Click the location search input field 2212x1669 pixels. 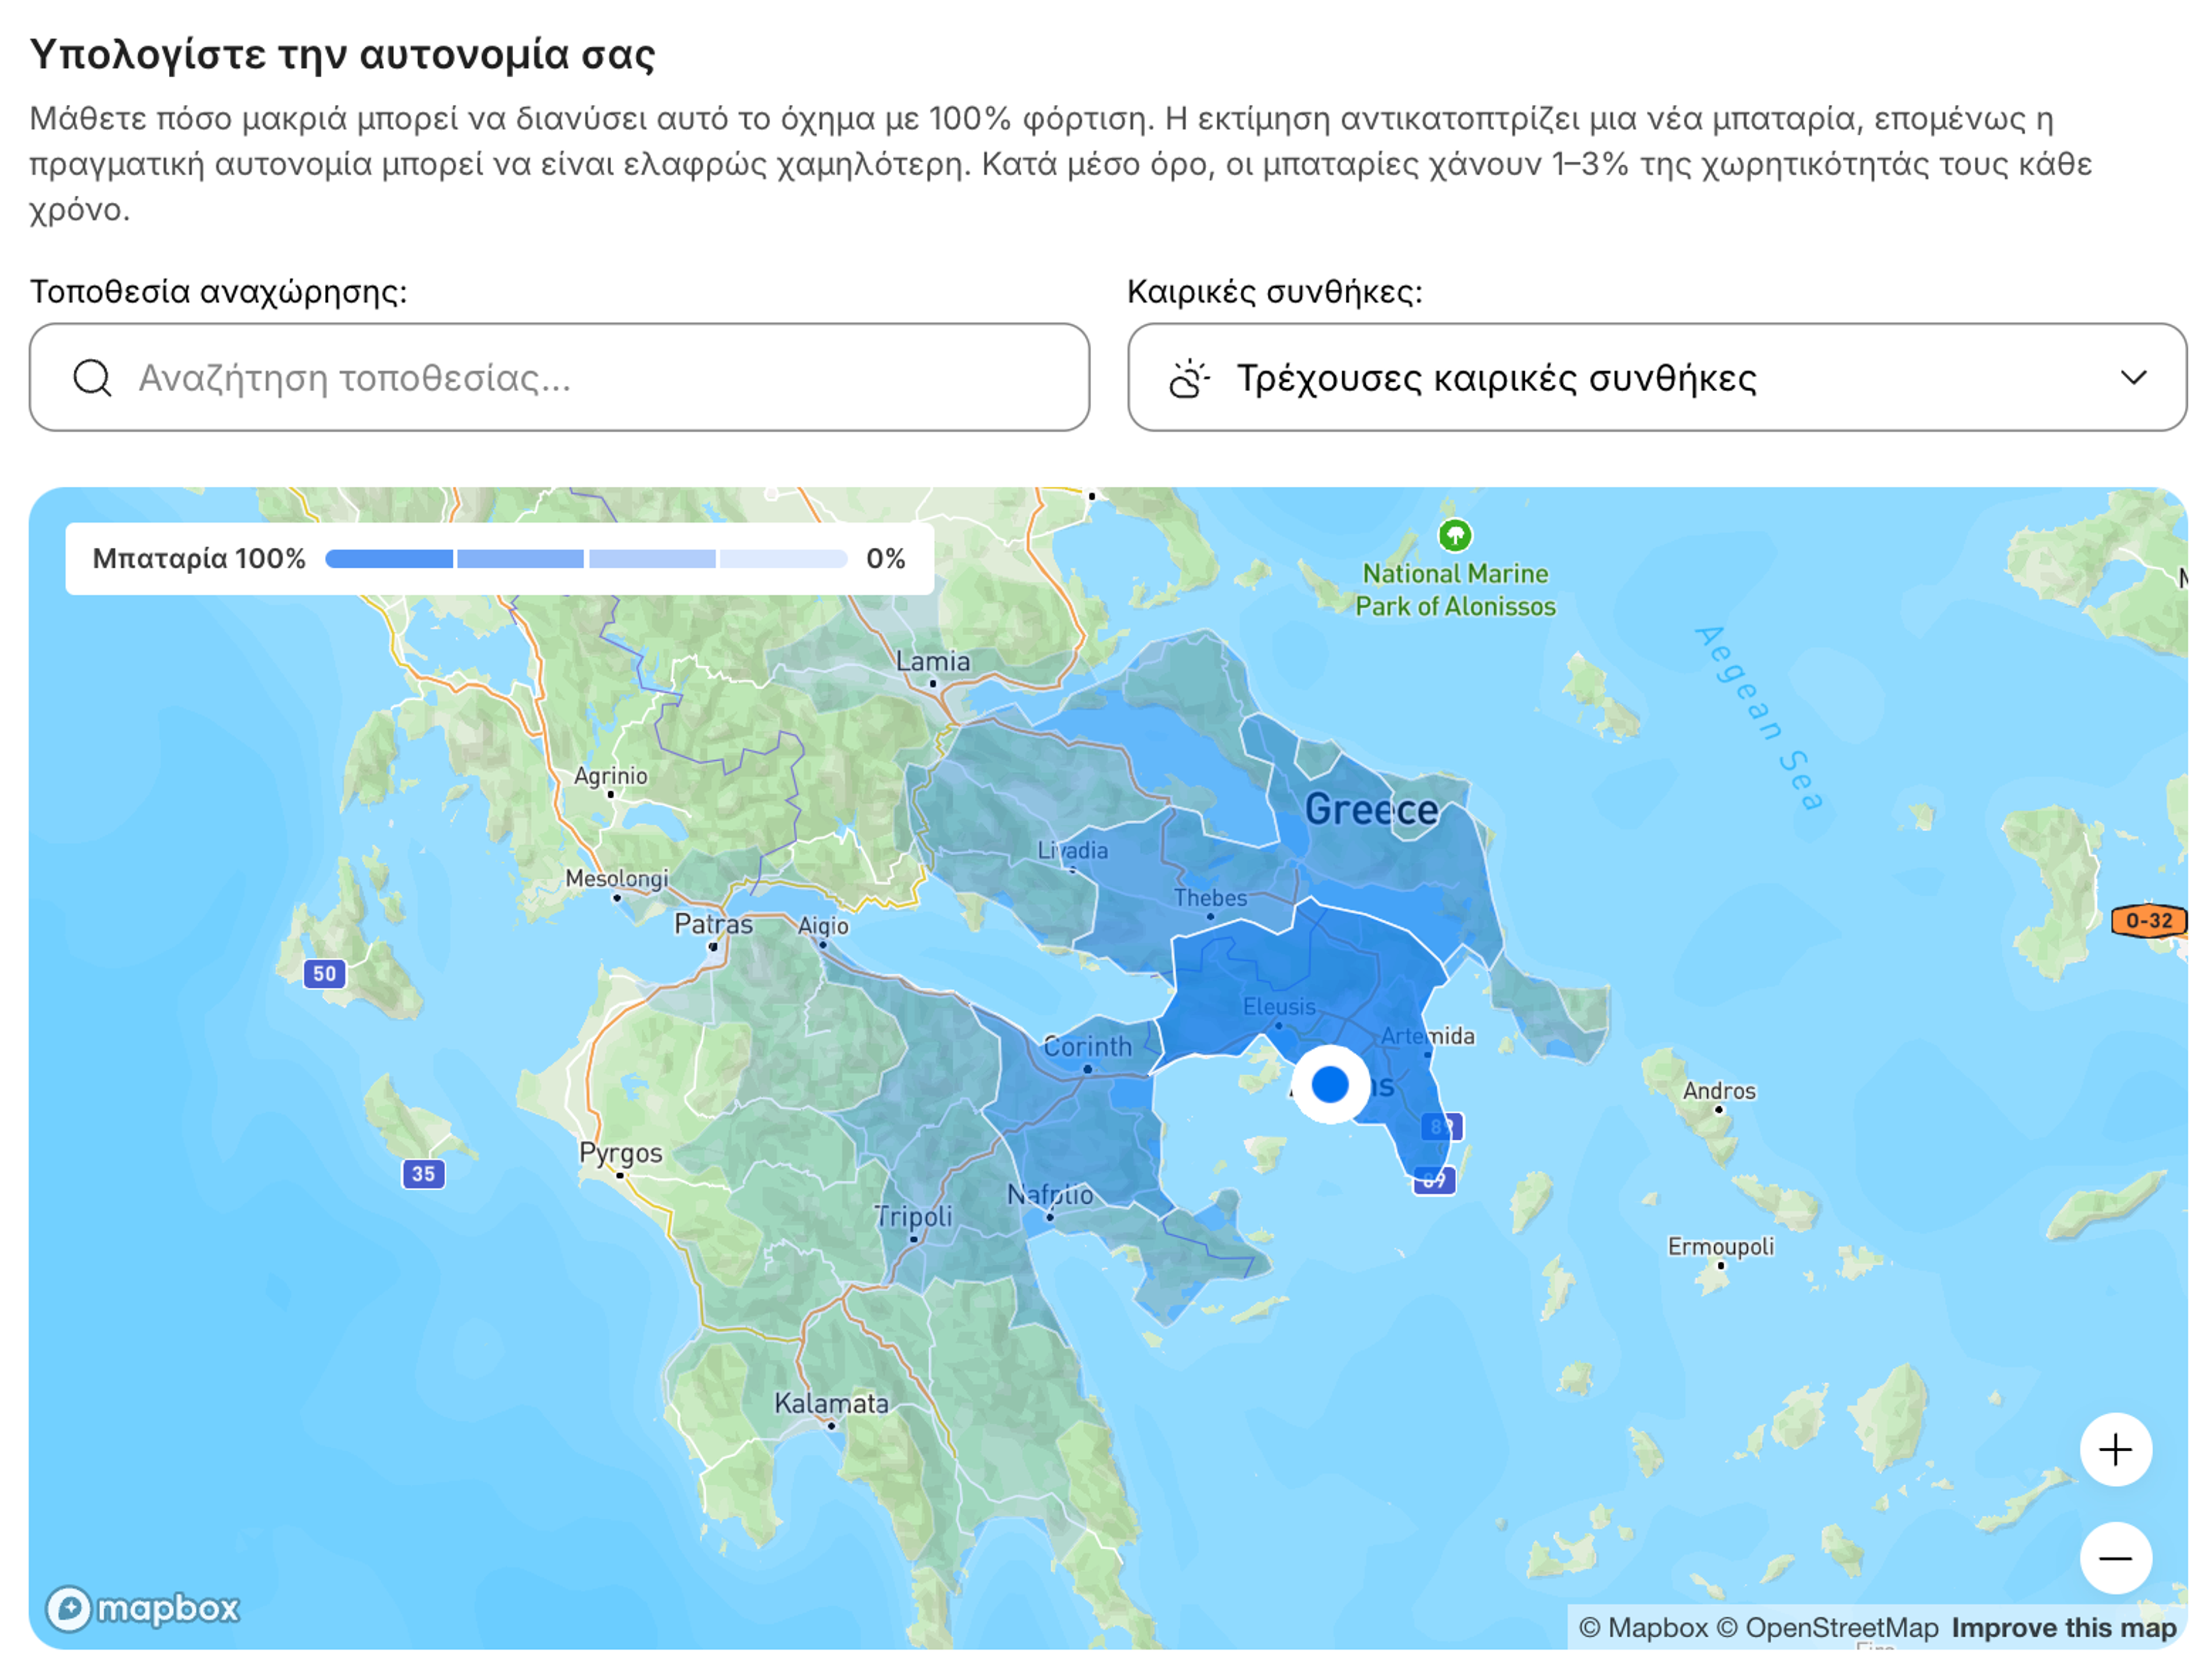point(559,377)
